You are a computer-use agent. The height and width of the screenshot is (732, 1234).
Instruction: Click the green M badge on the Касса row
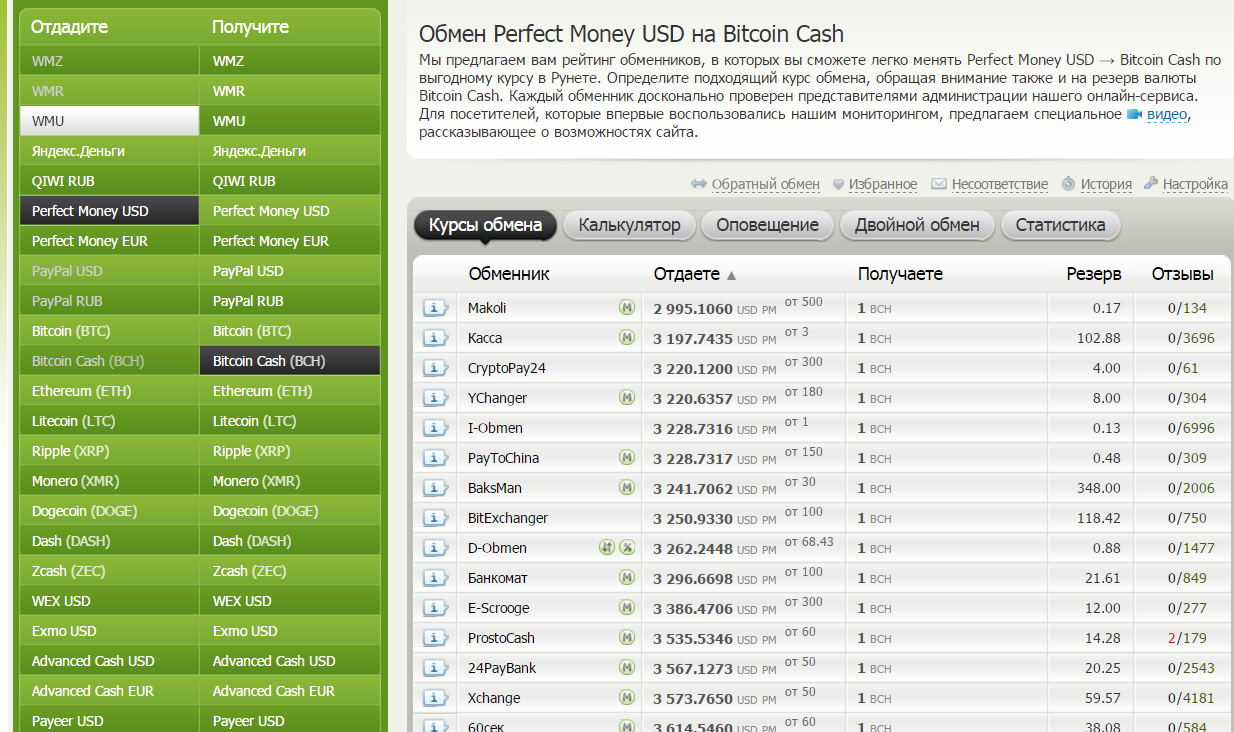click(627, 338)
